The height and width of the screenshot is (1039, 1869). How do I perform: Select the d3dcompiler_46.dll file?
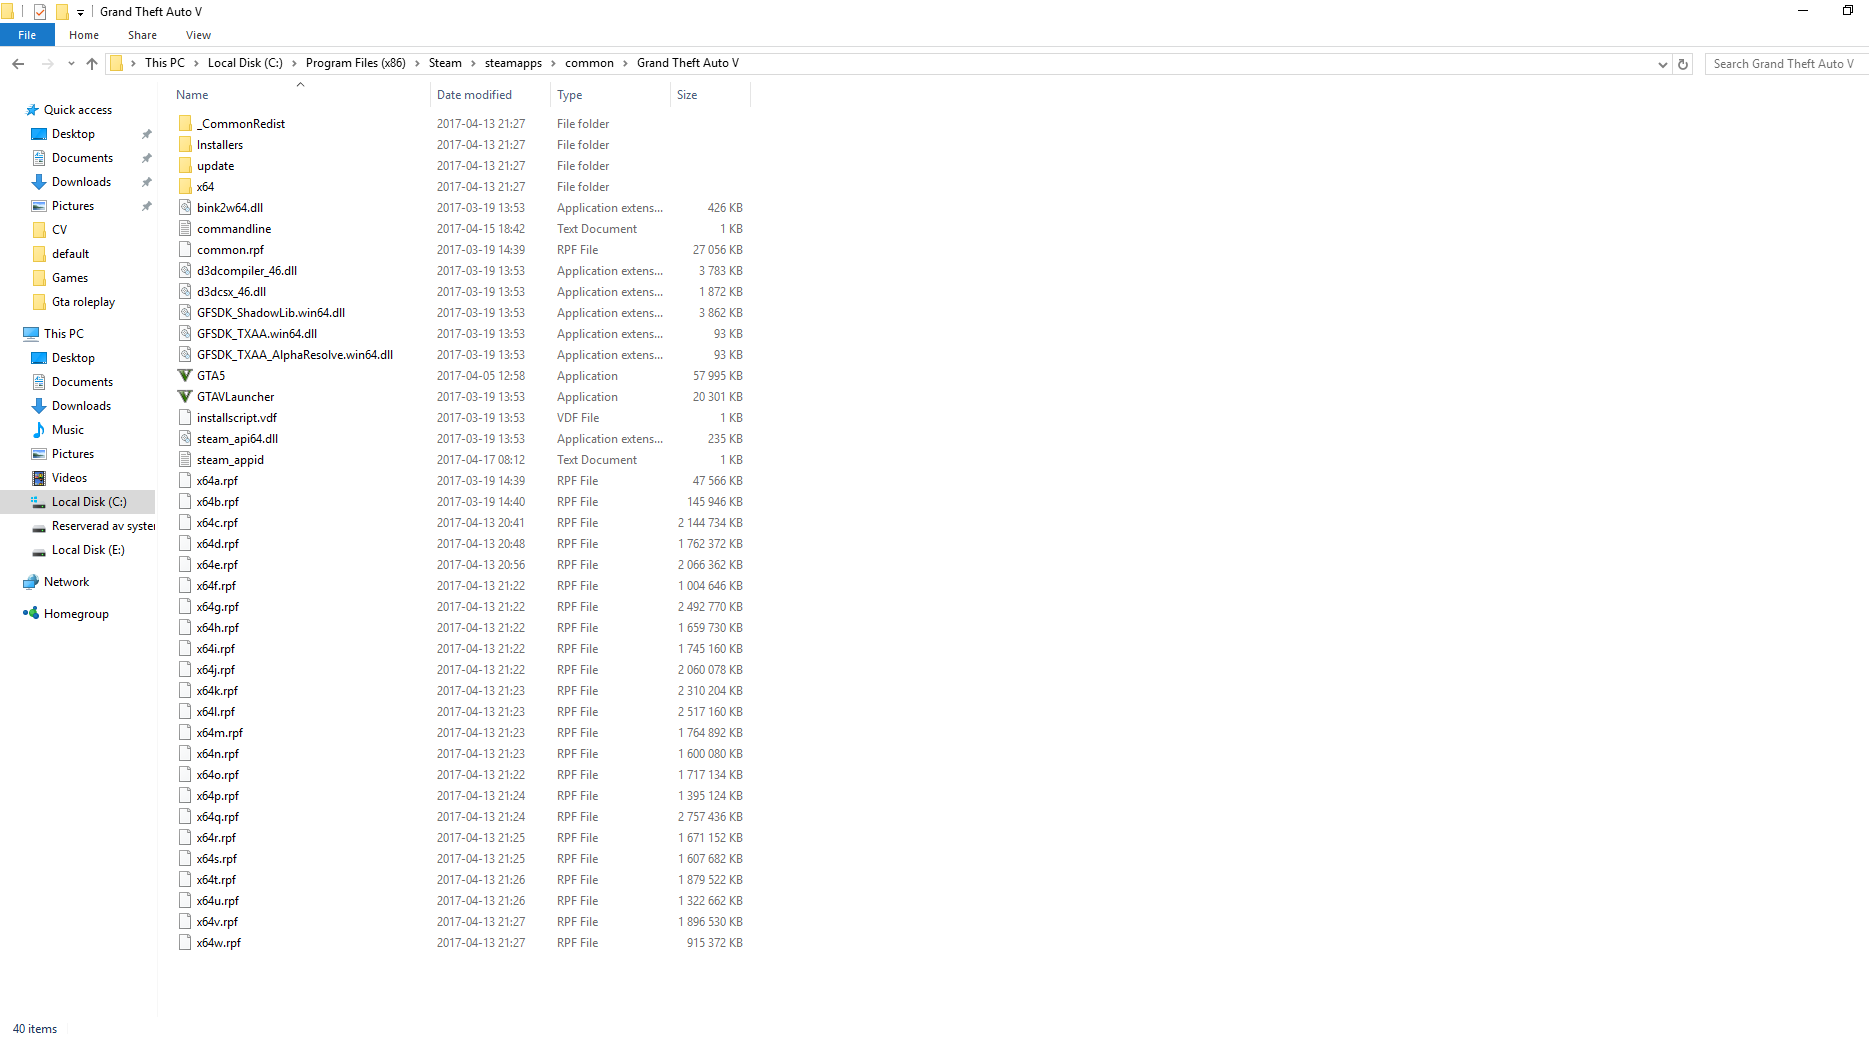point(246,271)
